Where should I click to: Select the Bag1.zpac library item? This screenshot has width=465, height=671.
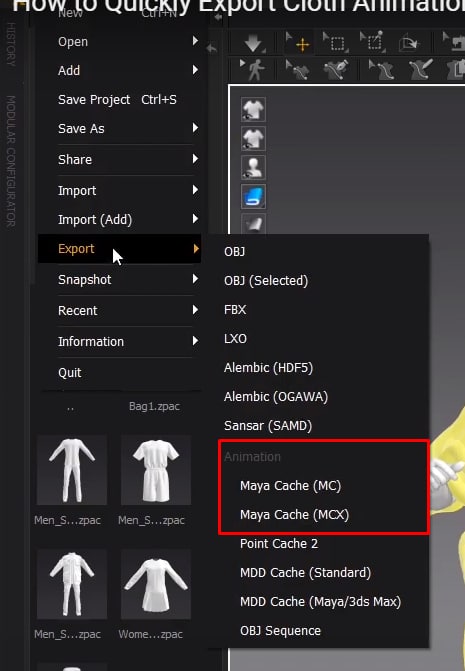click(154, 406)
